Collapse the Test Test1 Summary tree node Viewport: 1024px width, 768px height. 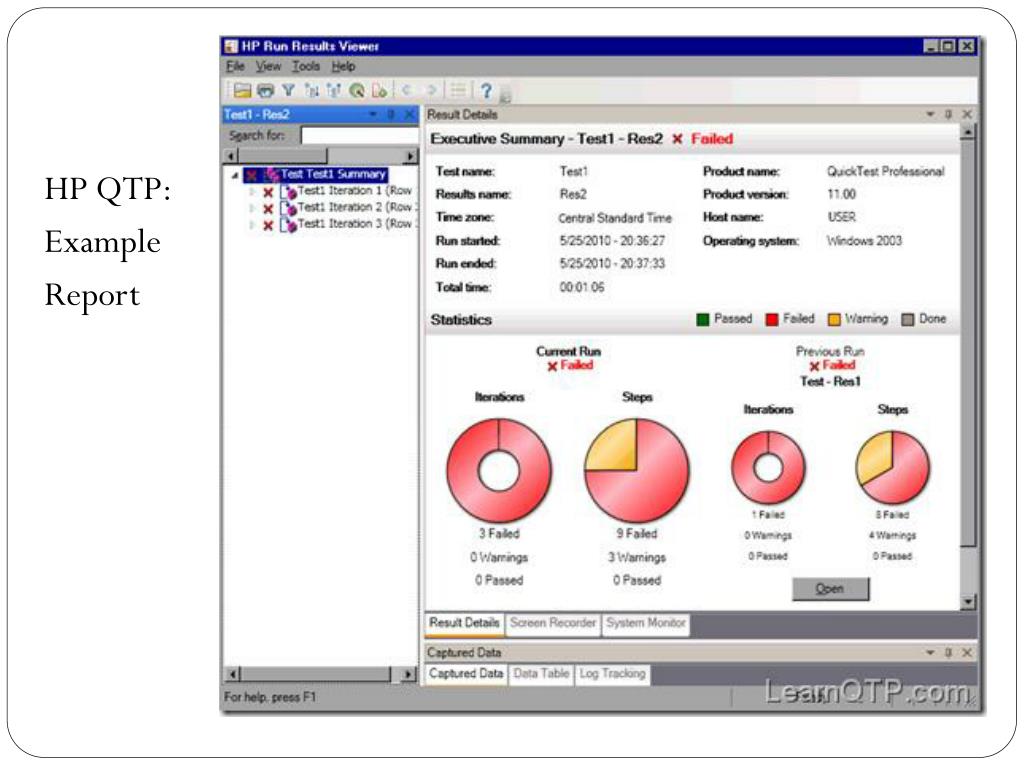click(235, 175)
